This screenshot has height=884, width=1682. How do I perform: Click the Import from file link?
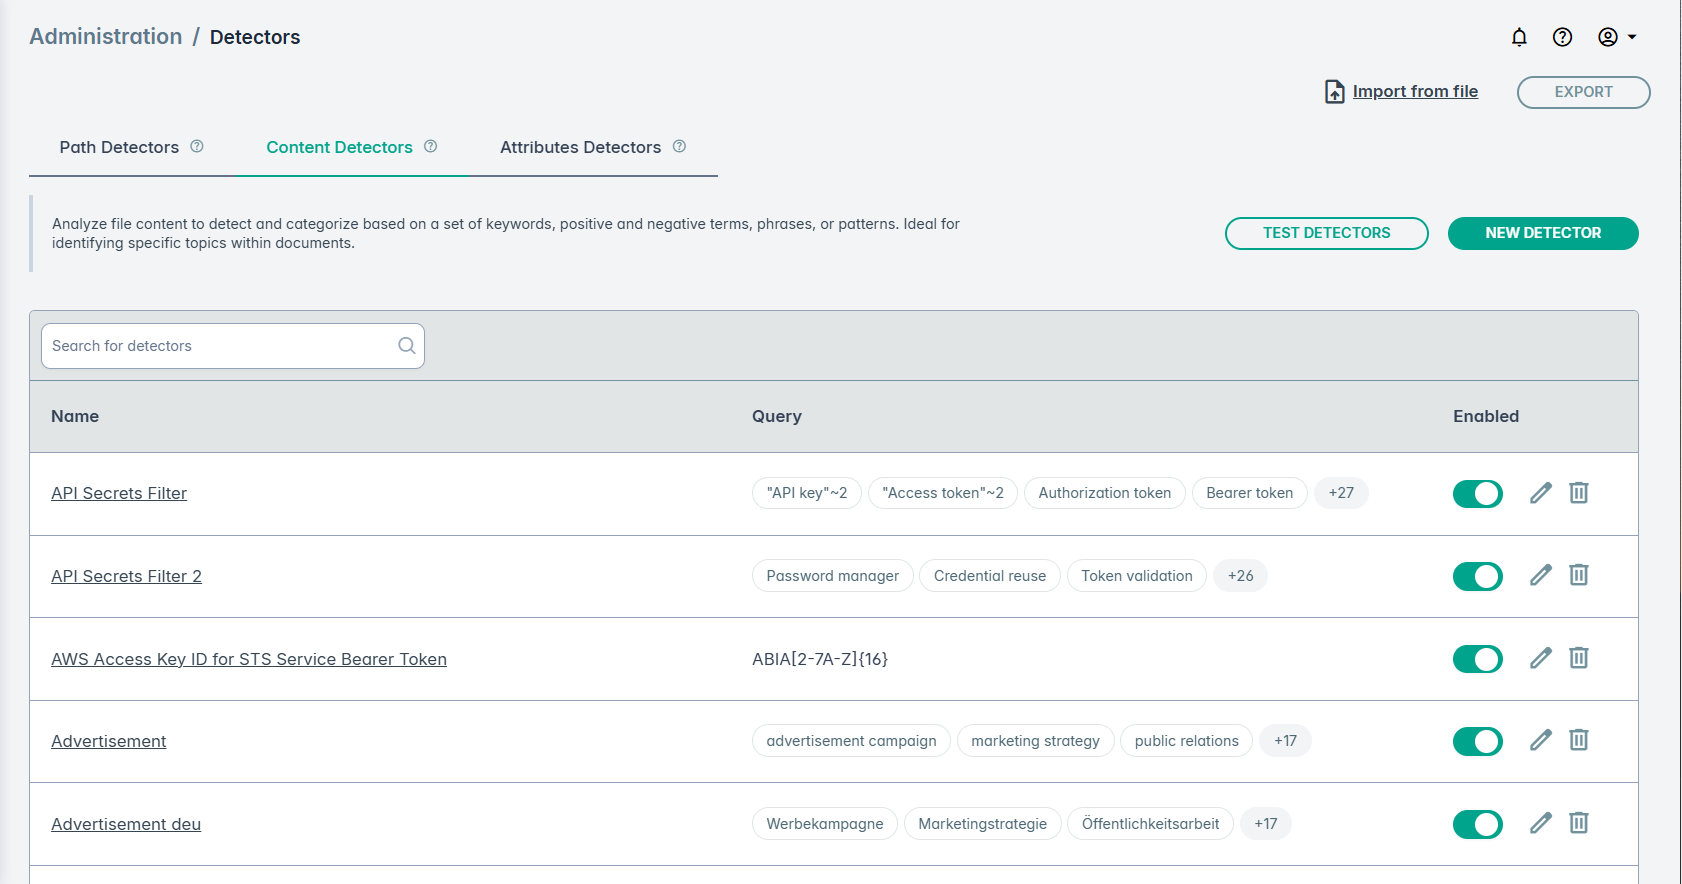pos(1414,91)
